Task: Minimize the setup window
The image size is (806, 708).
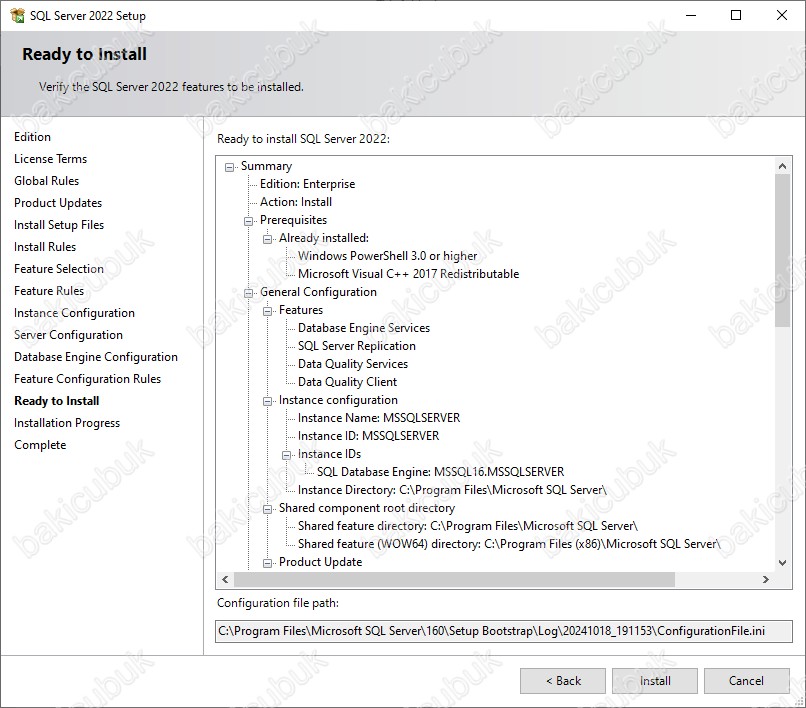Action: [x=691, y=15]
